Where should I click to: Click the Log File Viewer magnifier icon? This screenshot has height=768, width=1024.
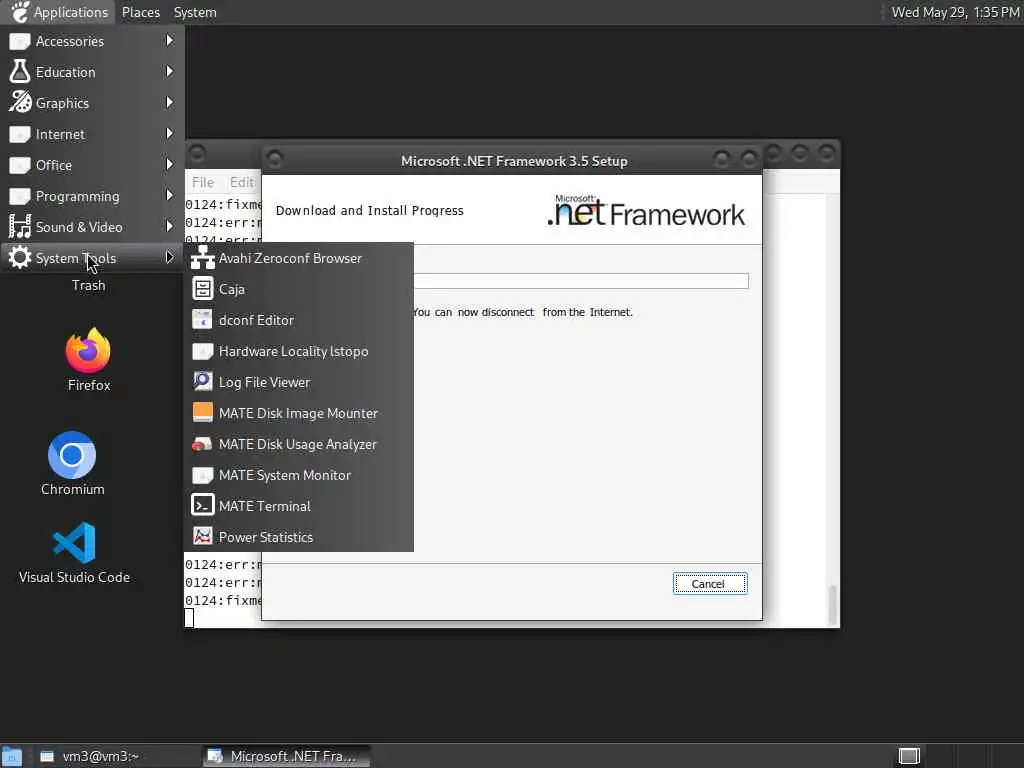[202, 381]
